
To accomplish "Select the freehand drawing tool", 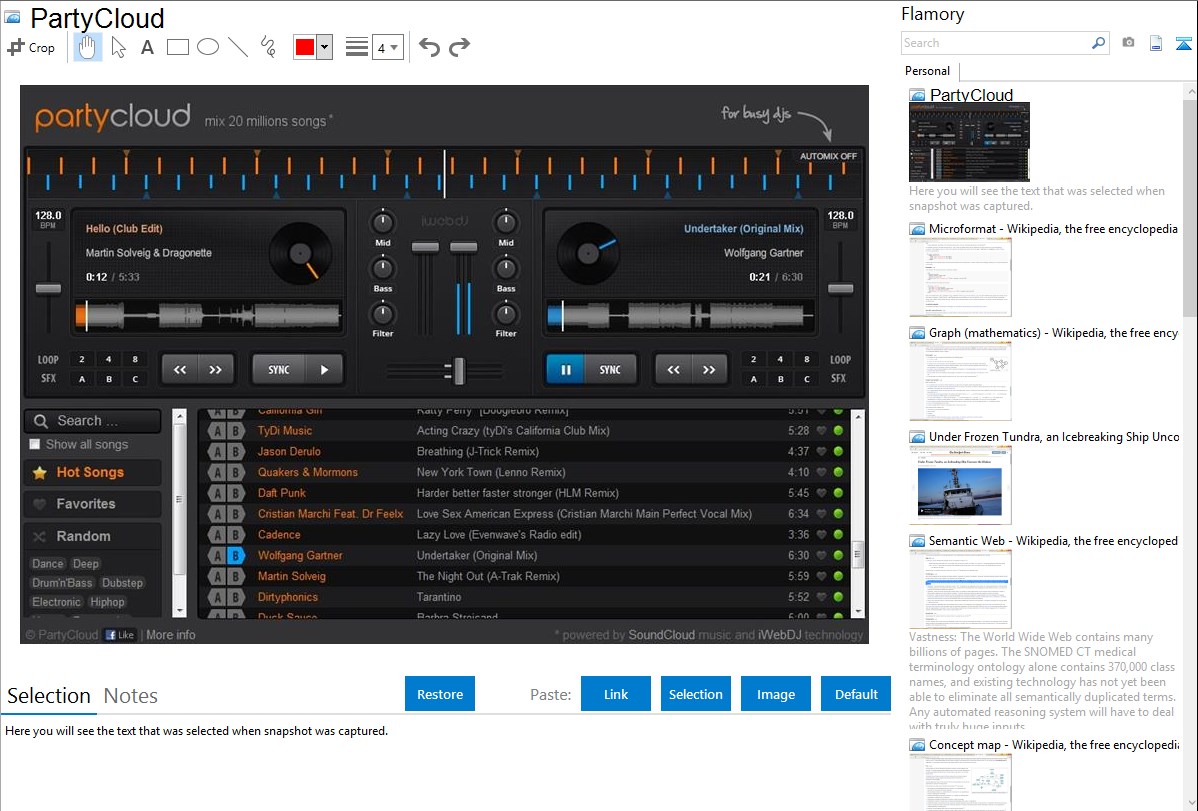I will tap(268, 47).
